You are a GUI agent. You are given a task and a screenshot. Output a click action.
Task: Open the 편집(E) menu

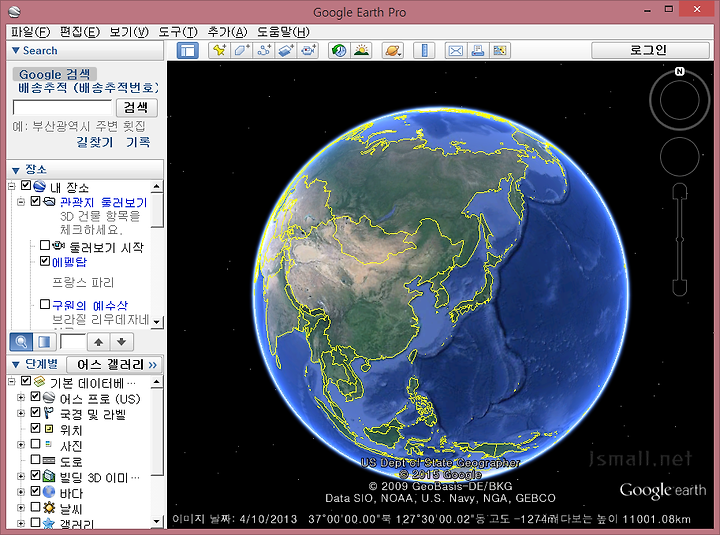(79, 32)
